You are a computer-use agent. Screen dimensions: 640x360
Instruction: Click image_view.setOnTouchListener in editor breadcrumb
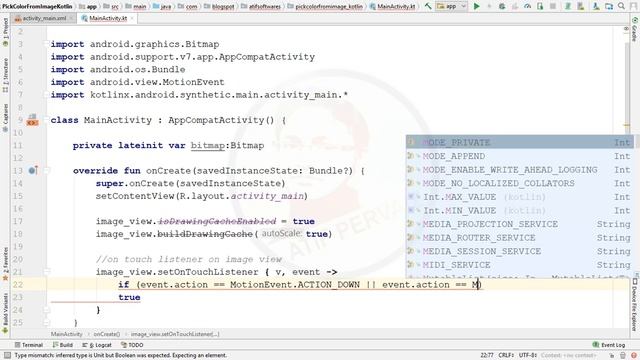tap(175, 334)
